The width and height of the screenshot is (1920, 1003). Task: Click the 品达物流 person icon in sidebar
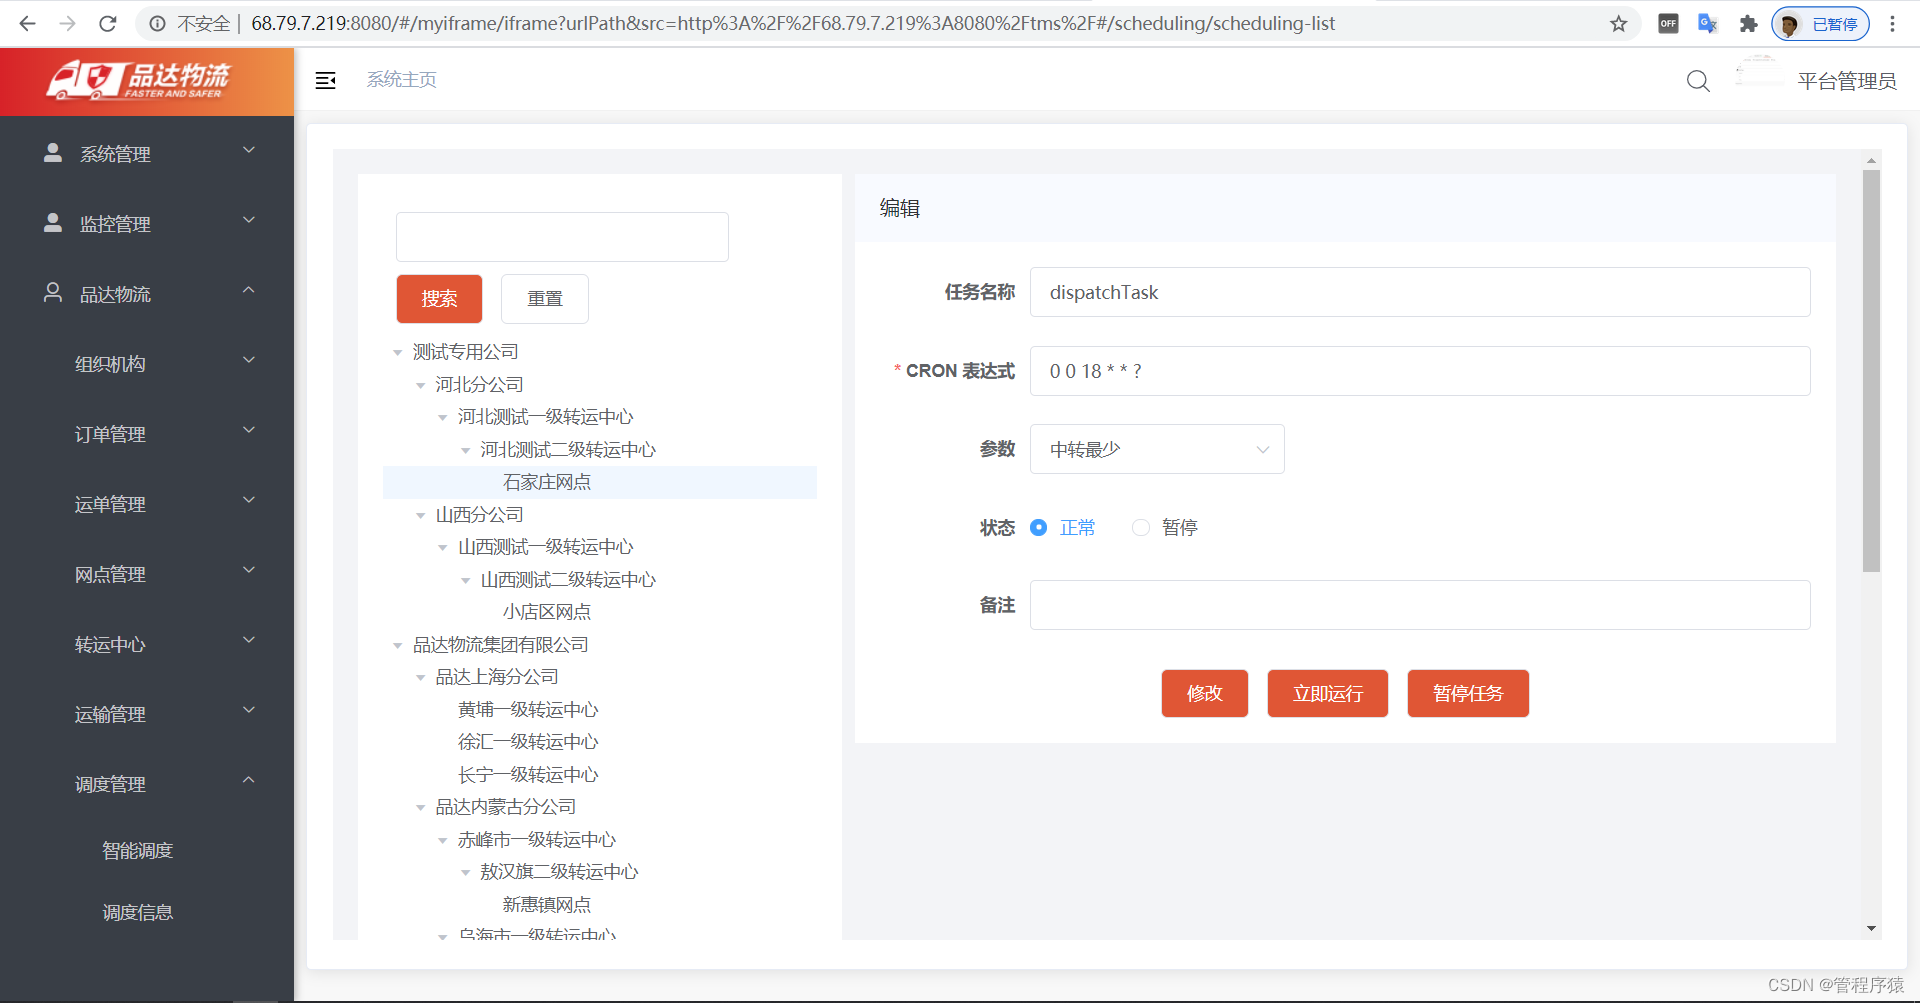click(53, 292)
